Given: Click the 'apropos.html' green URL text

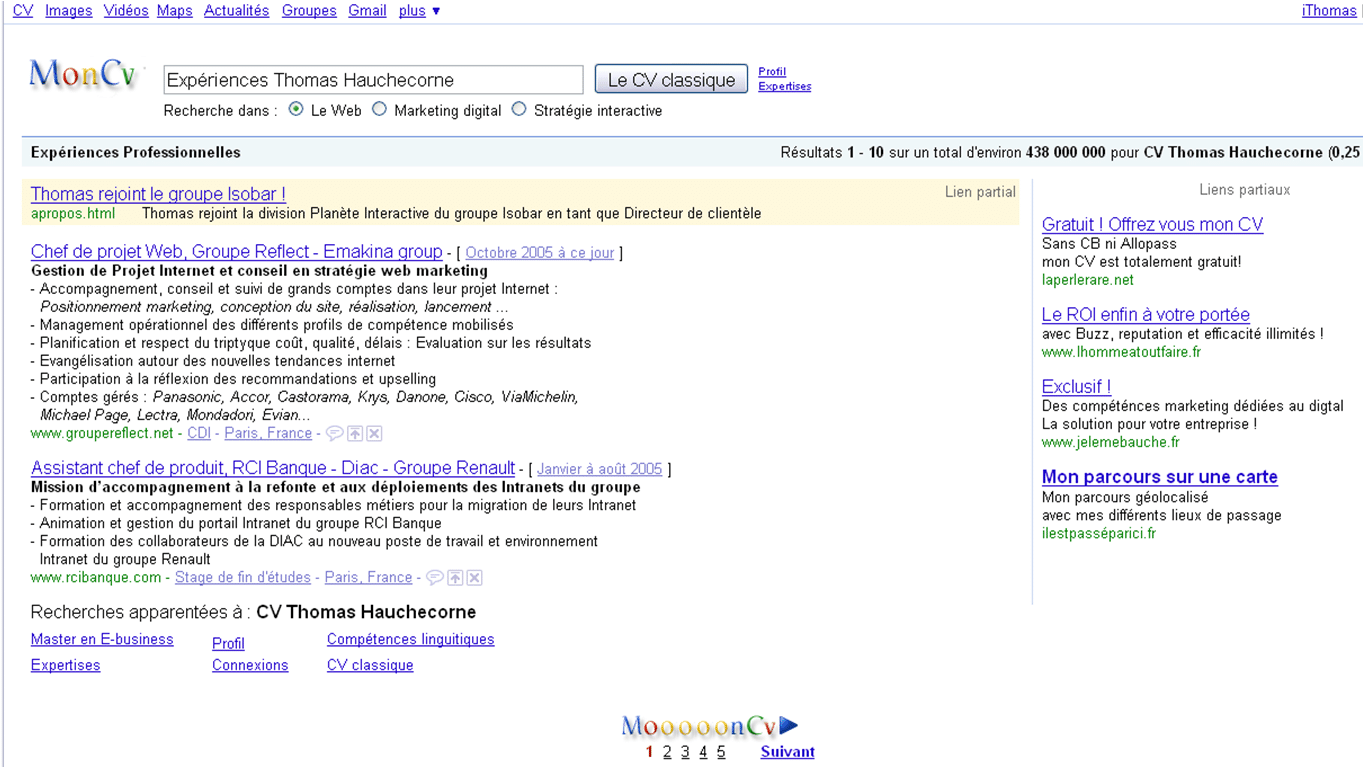Looking at the screenshot, I should point(73,213).
